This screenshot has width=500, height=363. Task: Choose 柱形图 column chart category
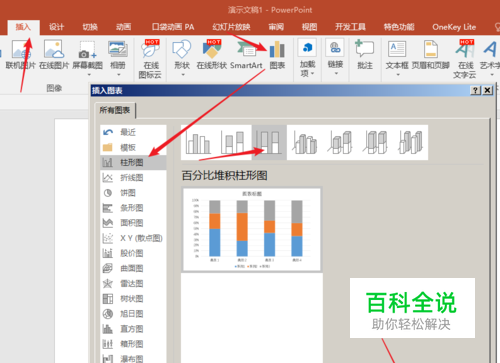pyautogui.click(x=133, y=162)
